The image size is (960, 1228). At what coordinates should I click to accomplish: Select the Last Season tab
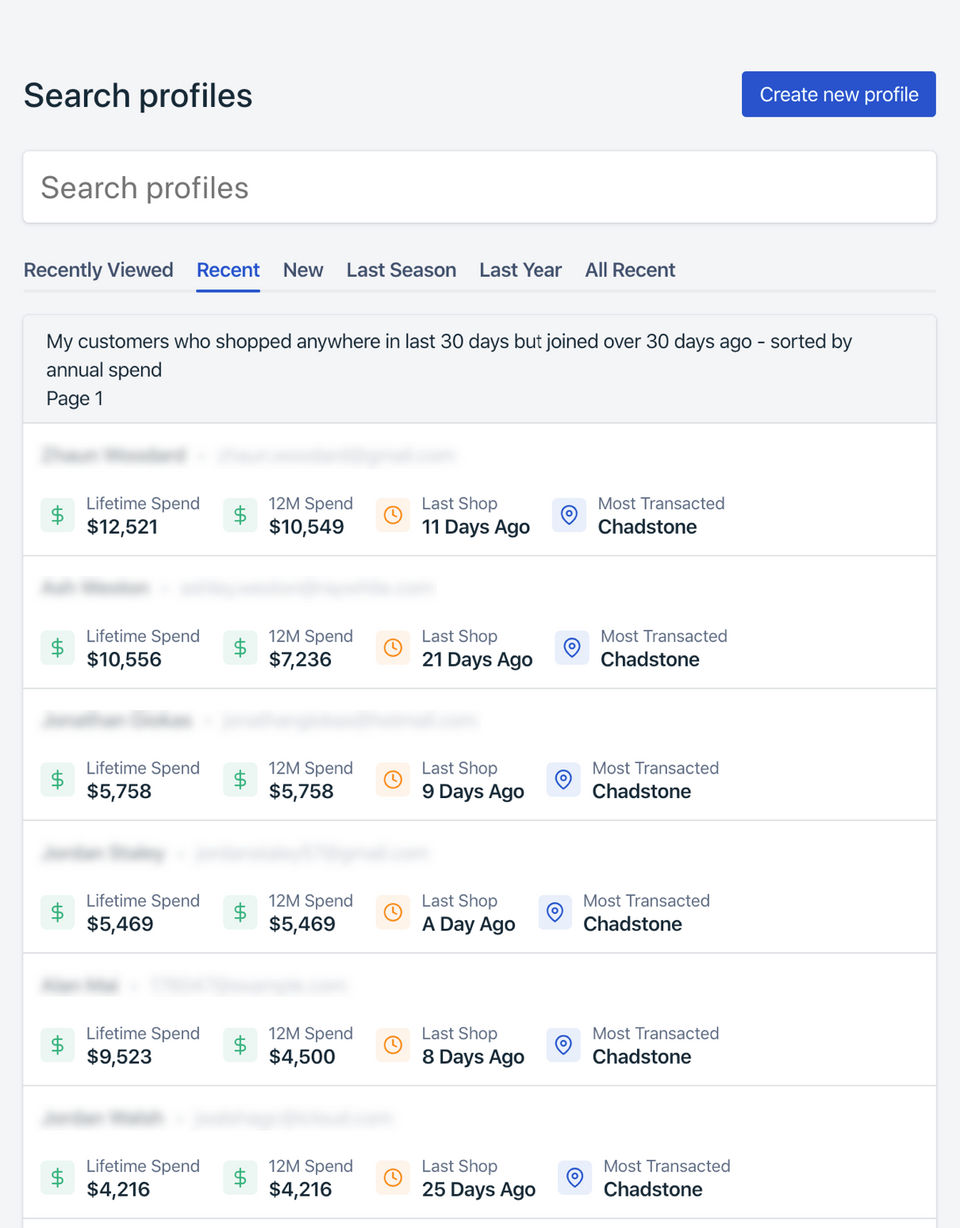click(401, 270)
